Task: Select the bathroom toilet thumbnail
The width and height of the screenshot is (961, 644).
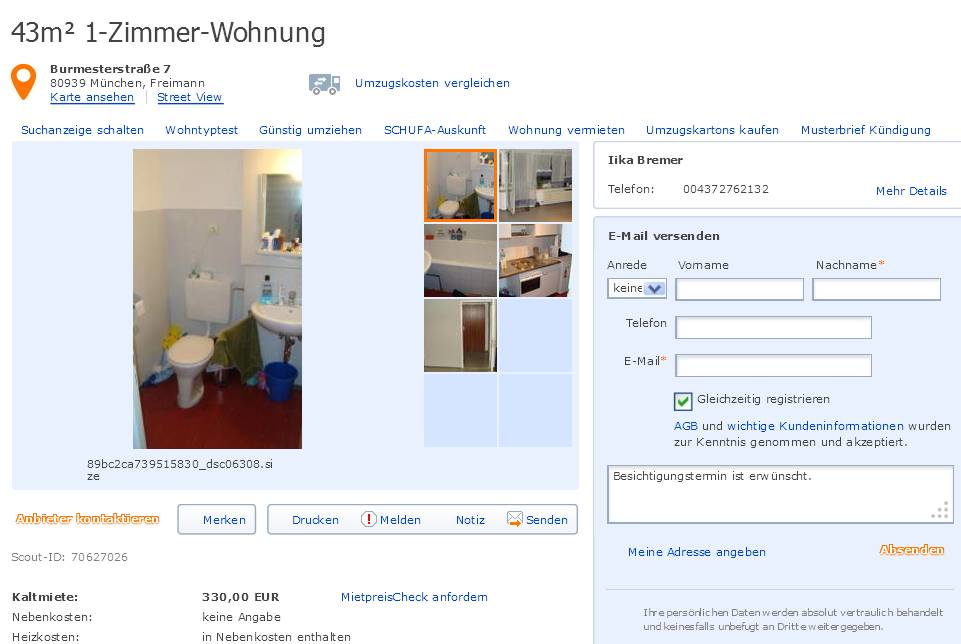Action: point(460,185)
